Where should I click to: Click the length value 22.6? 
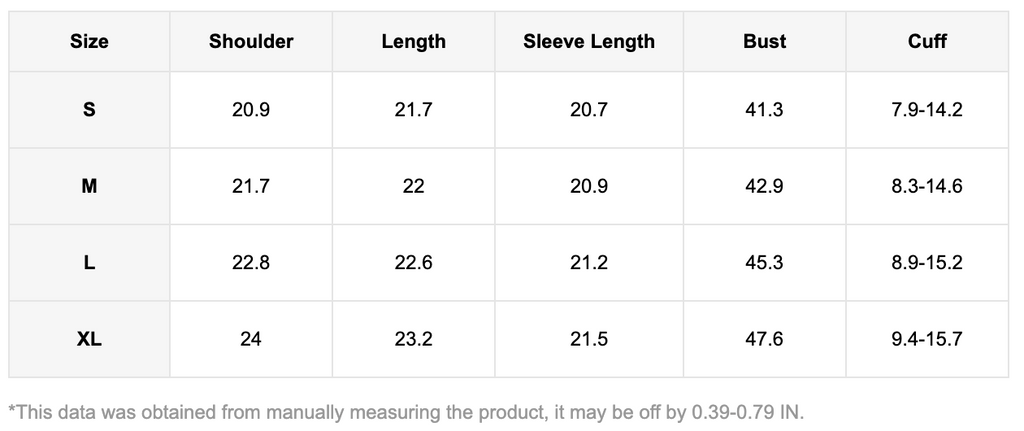coord(413,263)
